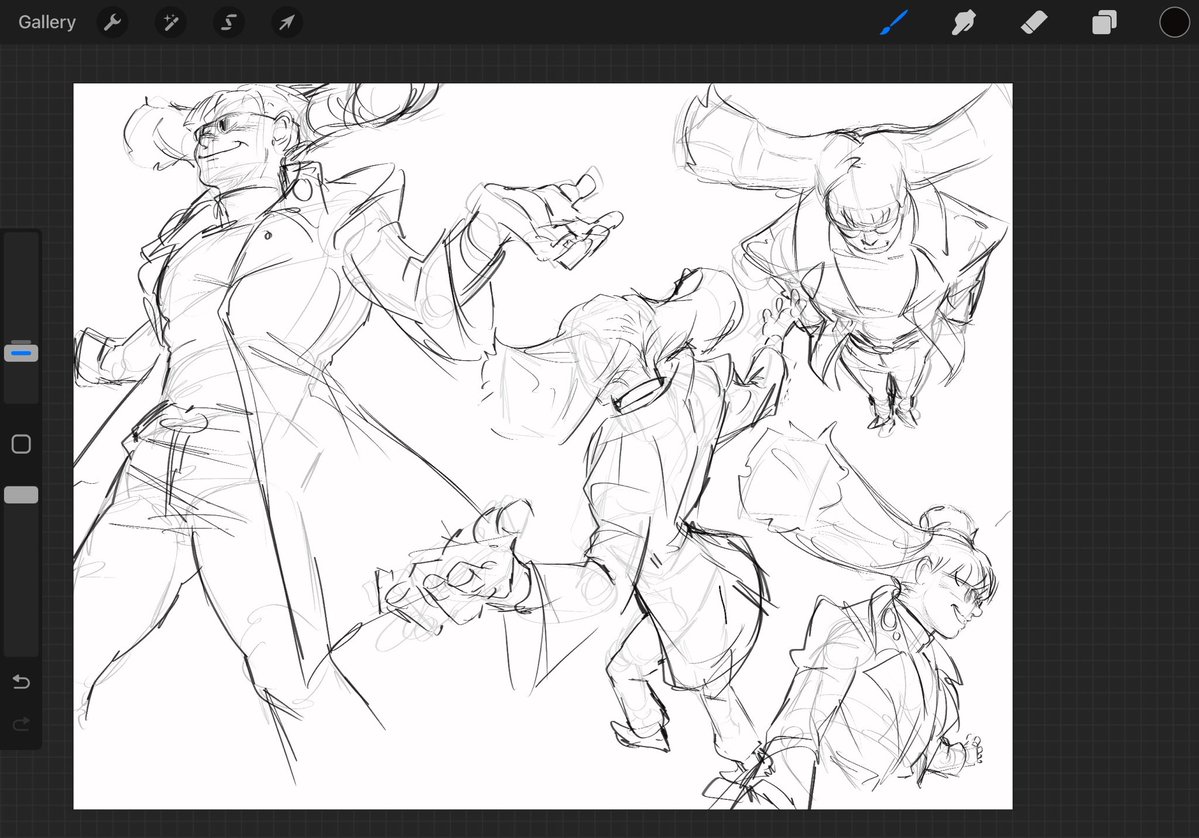Image resolution: width=1199 pixels, height=838 pixels.
Task: Click the brush size slider handle
Action: tap(21, 352)
